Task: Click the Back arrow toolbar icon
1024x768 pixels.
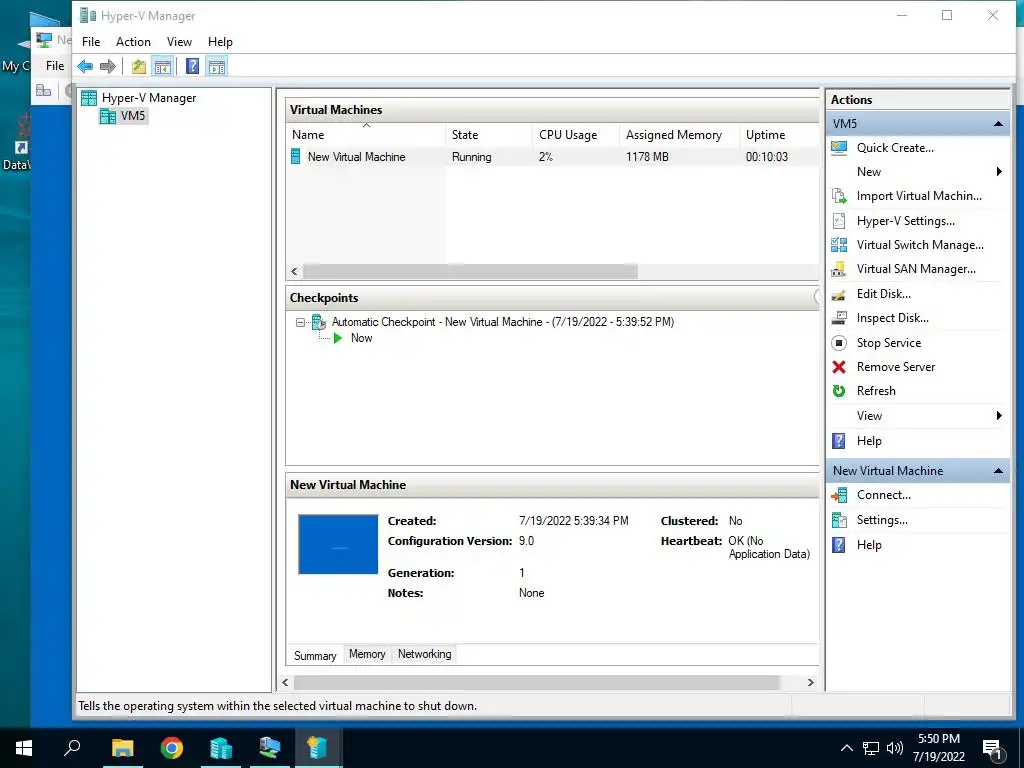Action: (x=85, y=66)
